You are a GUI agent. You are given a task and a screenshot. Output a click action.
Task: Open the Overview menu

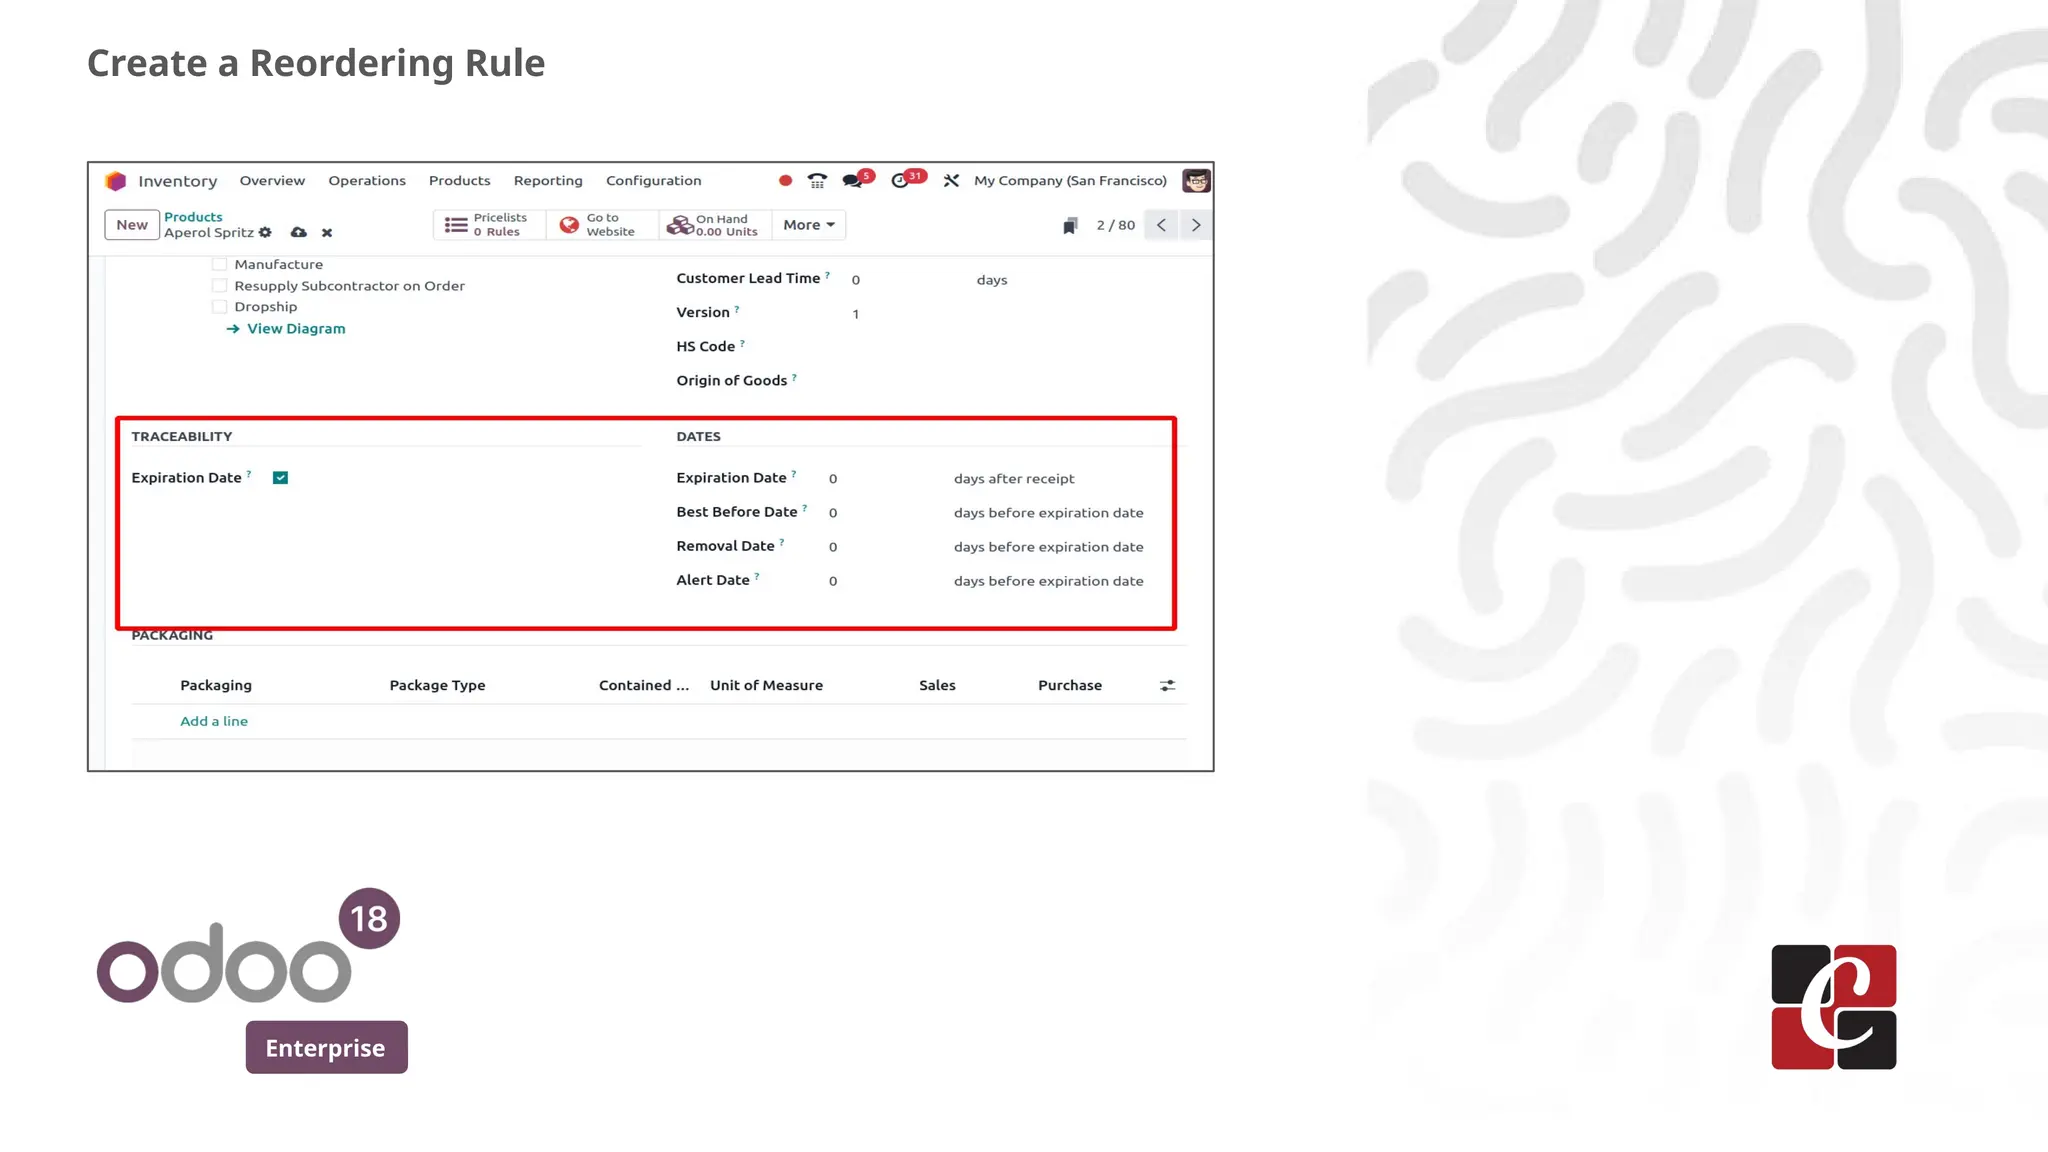tap(272, 181)
